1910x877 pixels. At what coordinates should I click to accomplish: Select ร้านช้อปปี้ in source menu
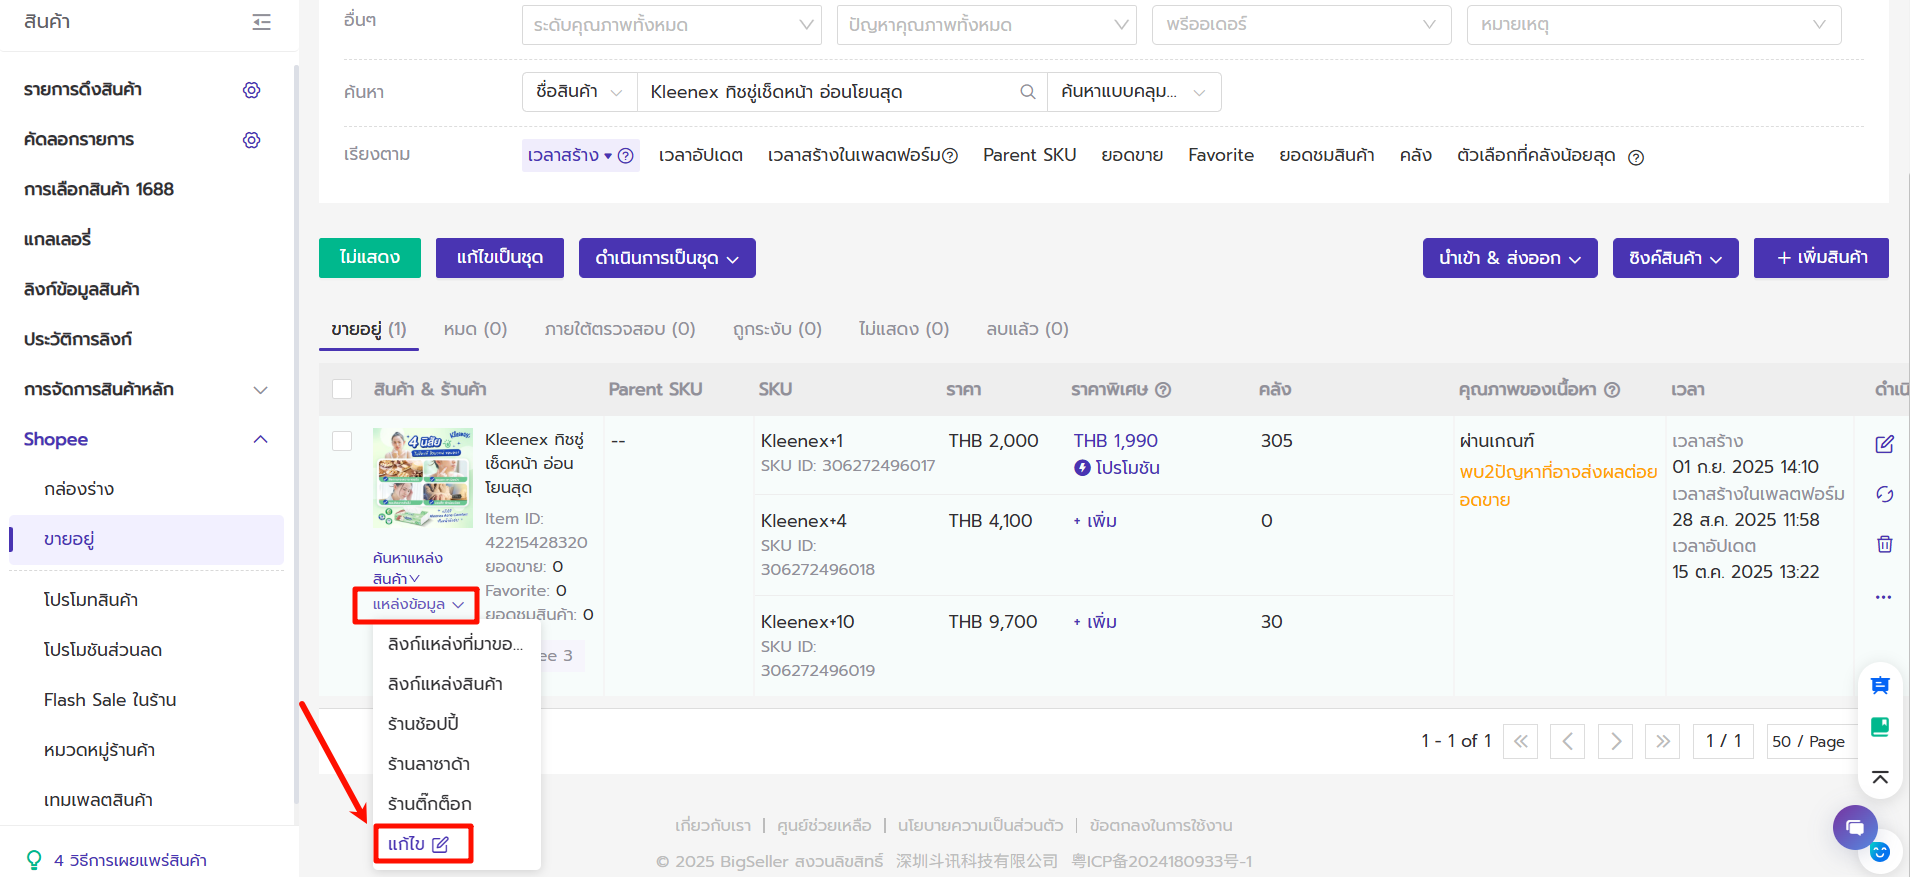pyautogui.click(x=423, y=723)
